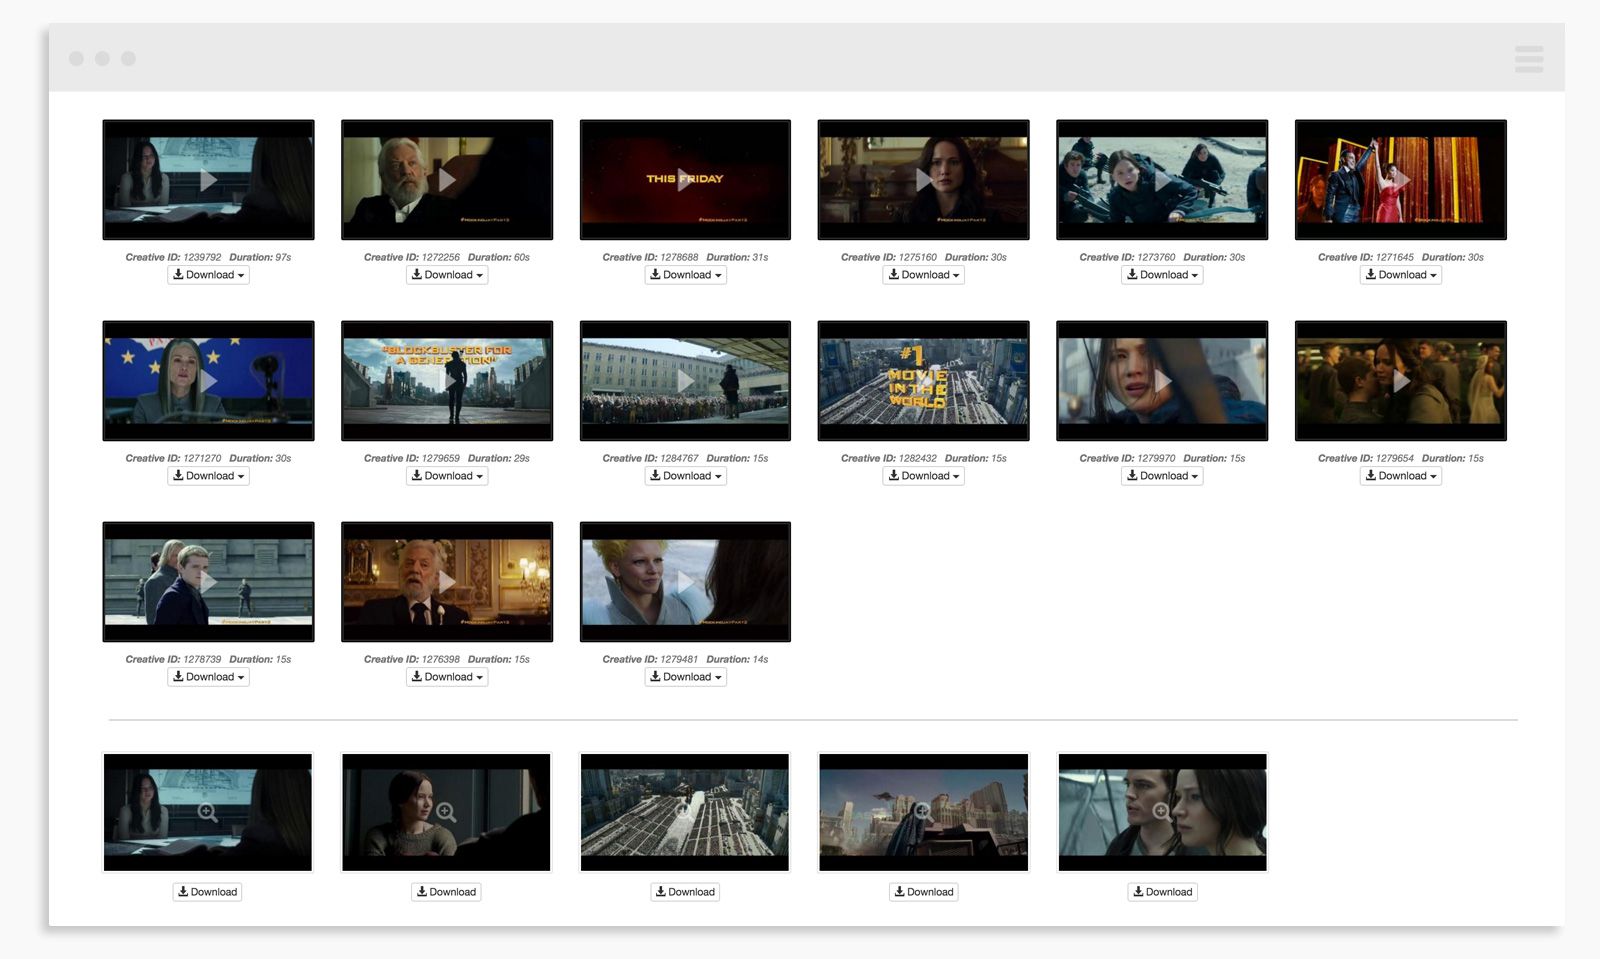Play the video with Creative ID 1279970
This screenshot has height=959, width=1600.
tap(1162, 381)
